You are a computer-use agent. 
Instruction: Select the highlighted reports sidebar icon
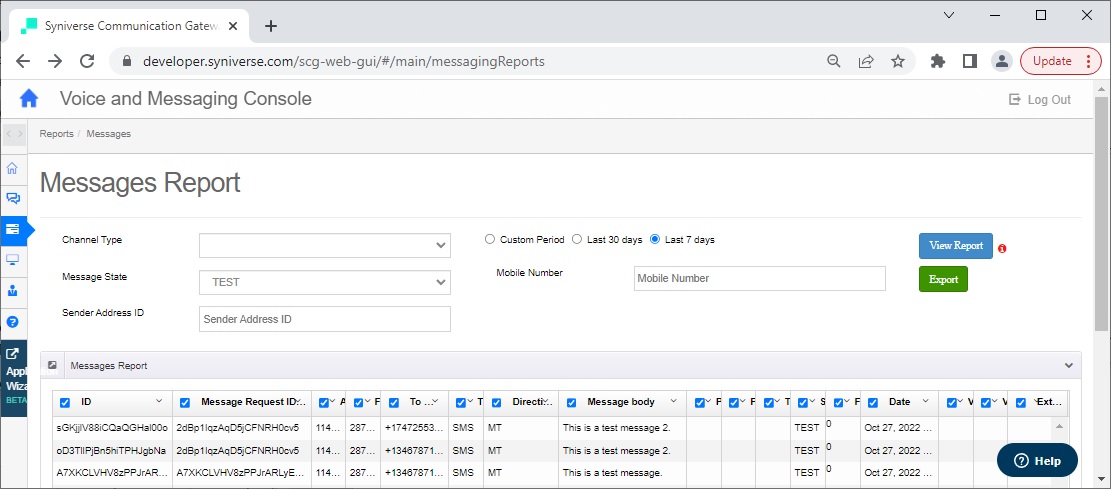pyautogui.click(x=13, y=229)
